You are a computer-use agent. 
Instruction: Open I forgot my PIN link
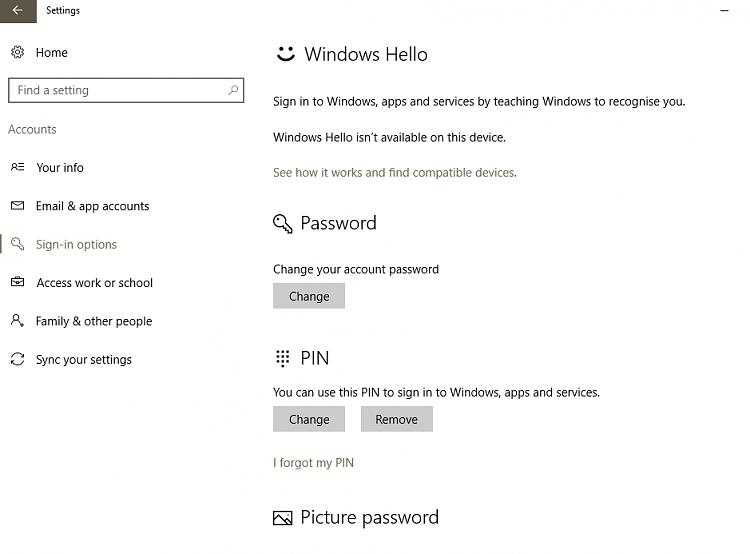[313, 463]
